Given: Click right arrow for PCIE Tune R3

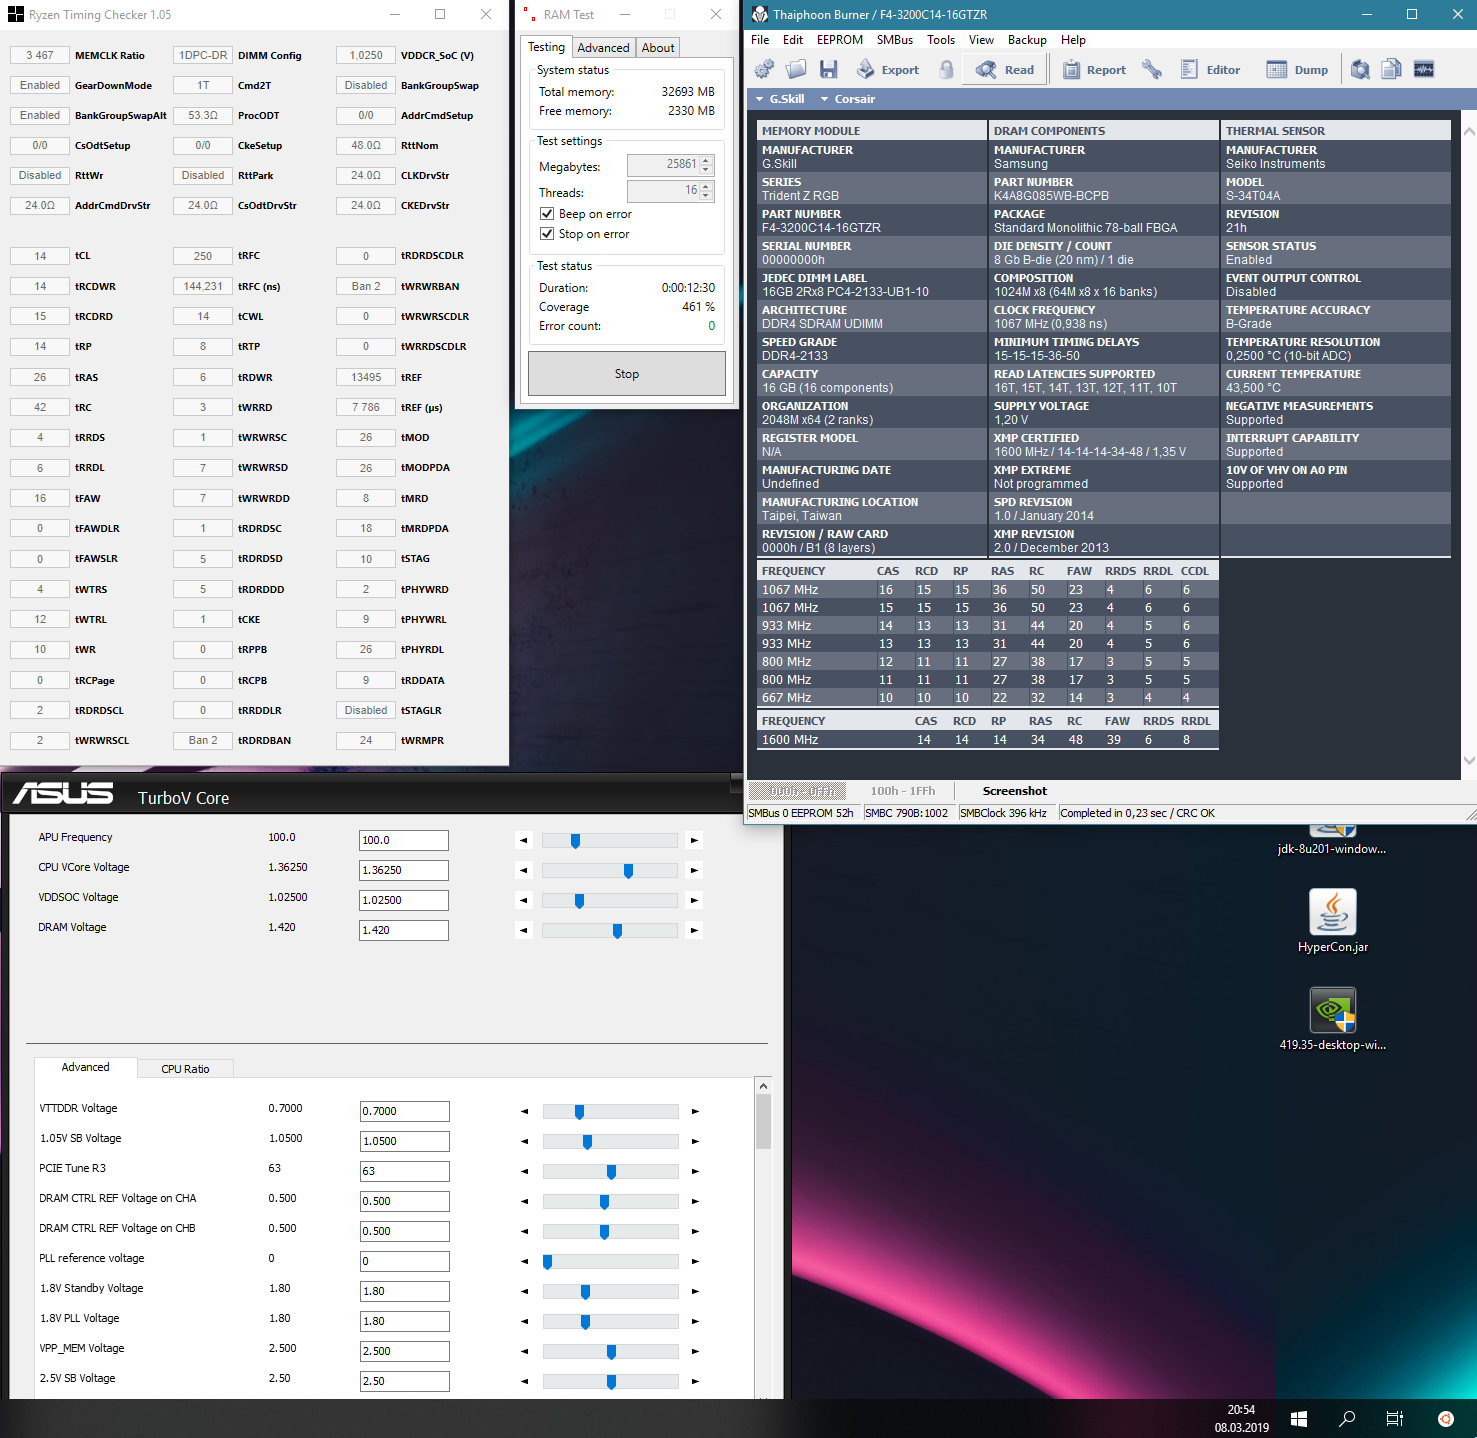Looking at the screenshot, I should (x=695, y=1171).
